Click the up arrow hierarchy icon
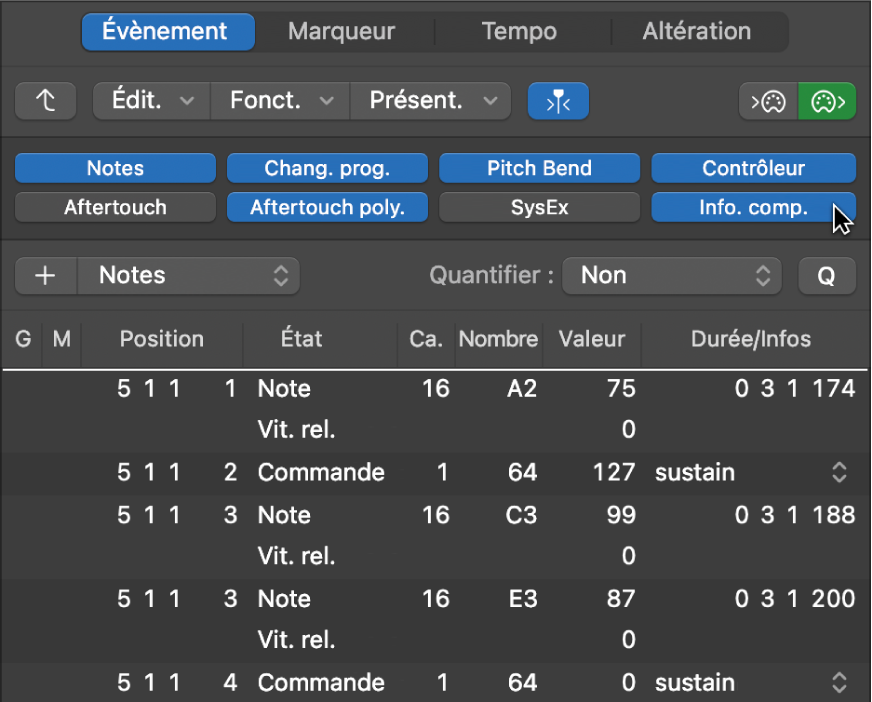The image size is (872, 702). [x=46, y=100]
